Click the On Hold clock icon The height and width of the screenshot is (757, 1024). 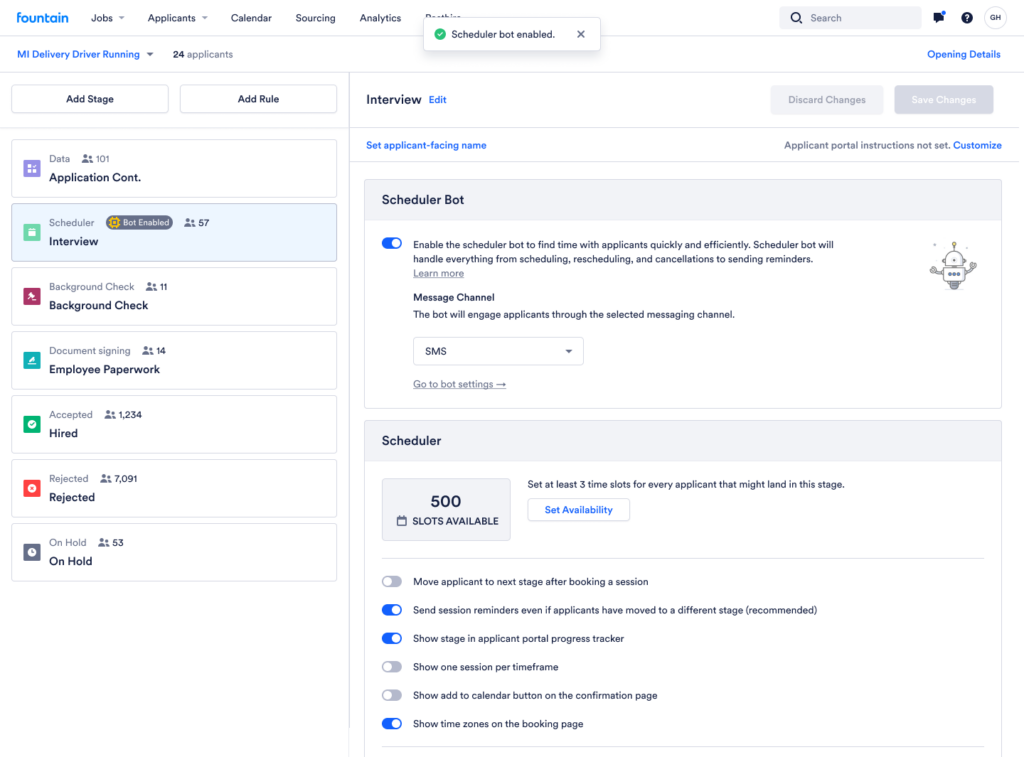coord(32,552)
